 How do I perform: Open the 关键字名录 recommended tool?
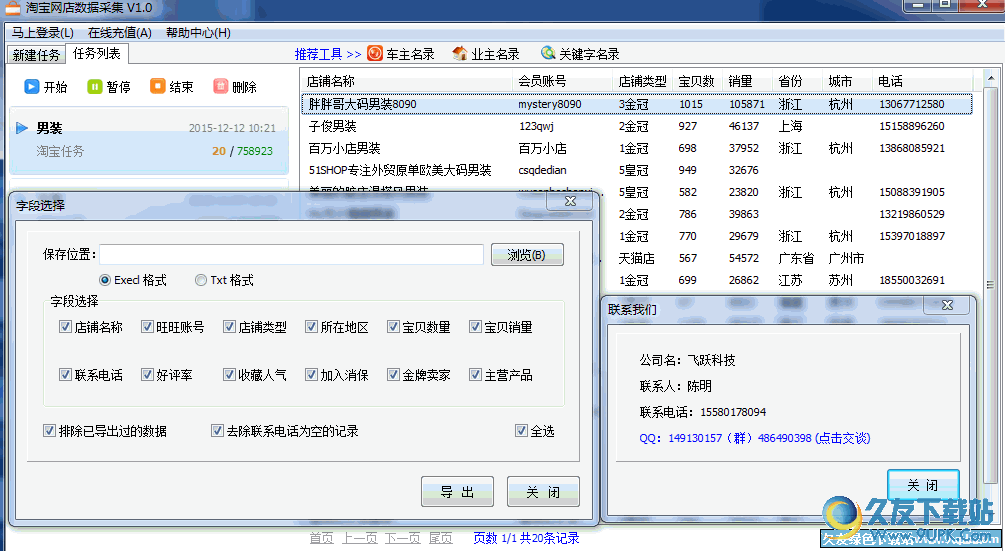point(581,54)
